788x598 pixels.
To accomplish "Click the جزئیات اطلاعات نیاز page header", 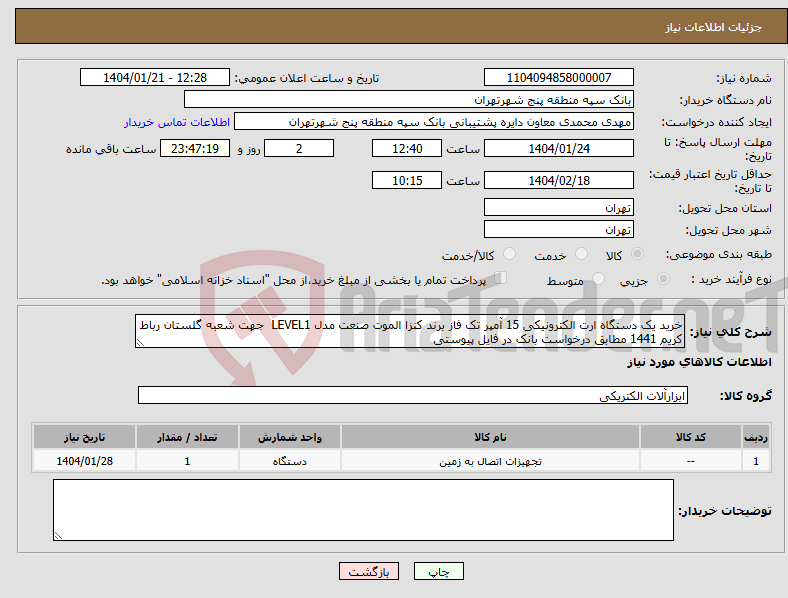I will pos(713,27).
